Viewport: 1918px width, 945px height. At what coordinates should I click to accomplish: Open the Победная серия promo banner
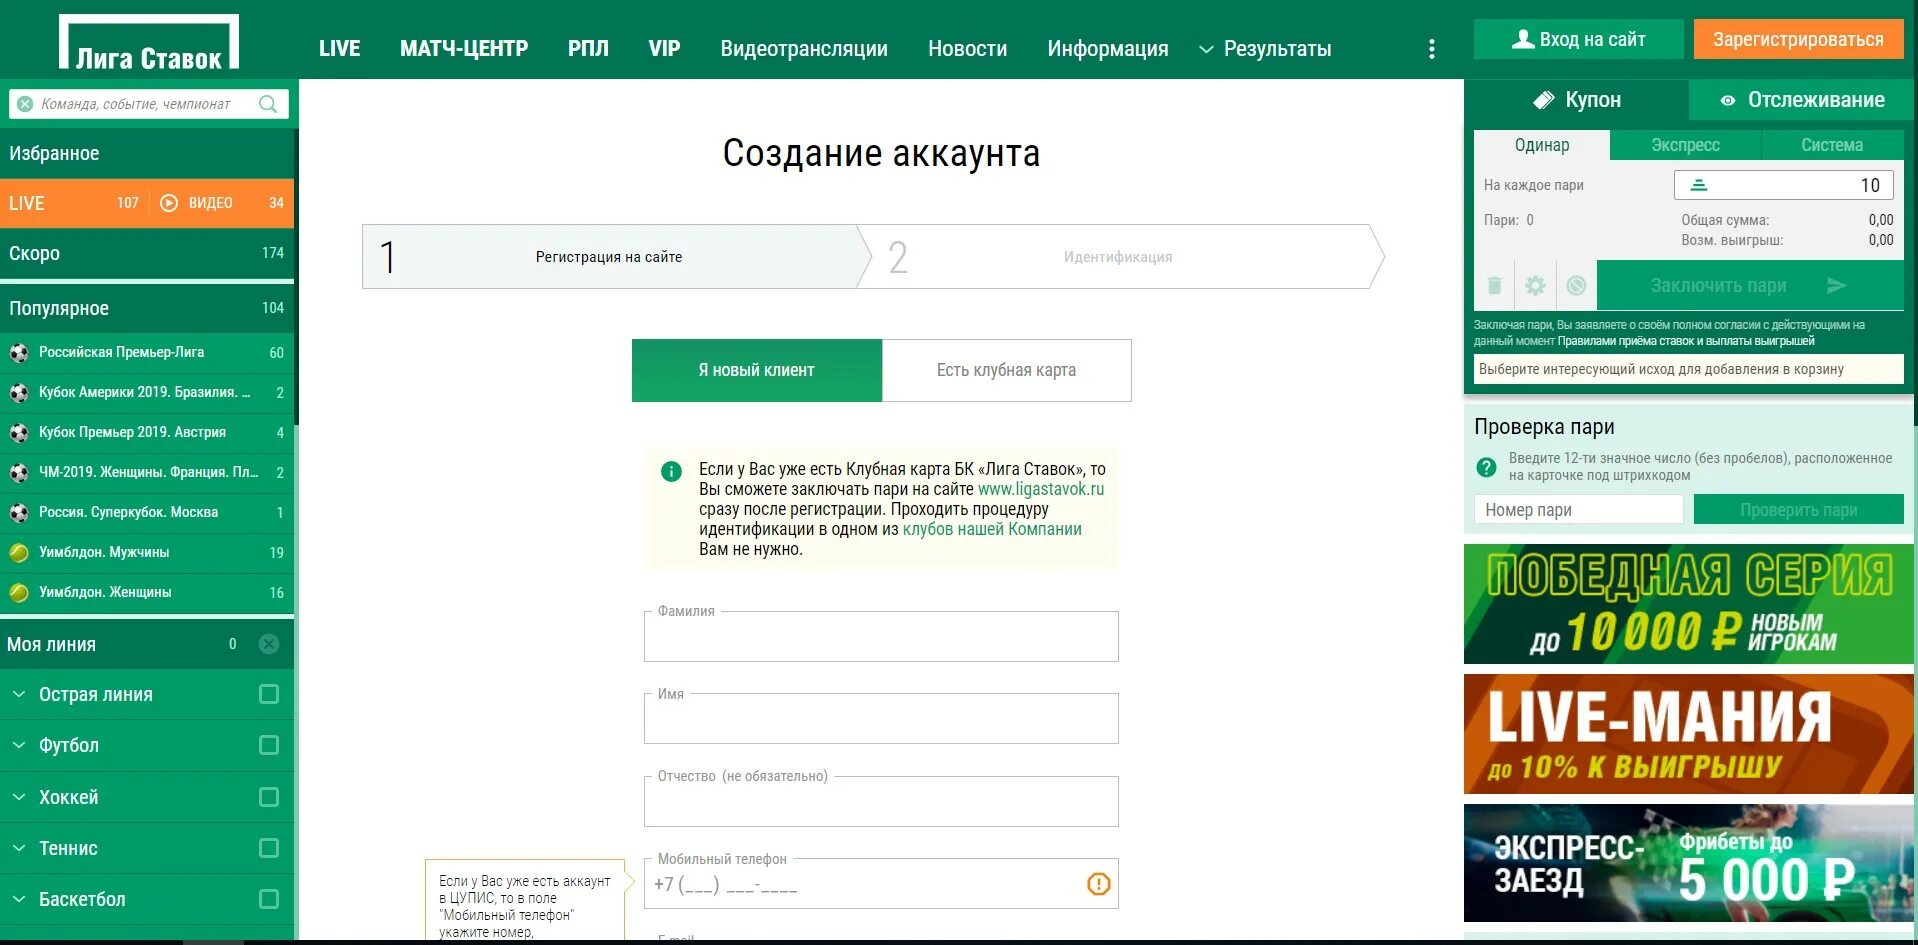pos(1688,604)
